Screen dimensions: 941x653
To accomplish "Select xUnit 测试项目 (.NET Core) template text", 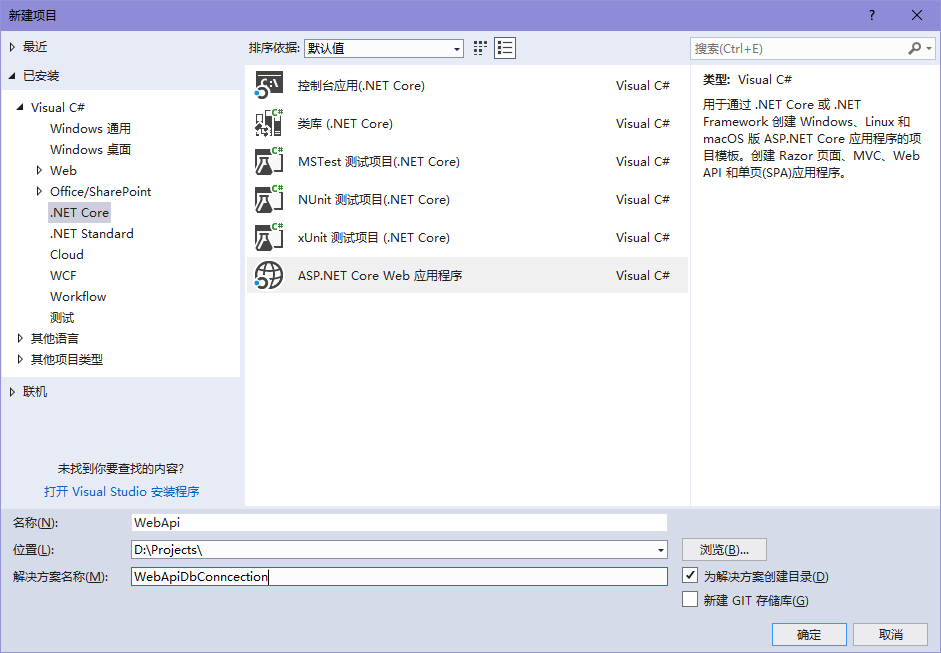I will [x=374, y=238].
